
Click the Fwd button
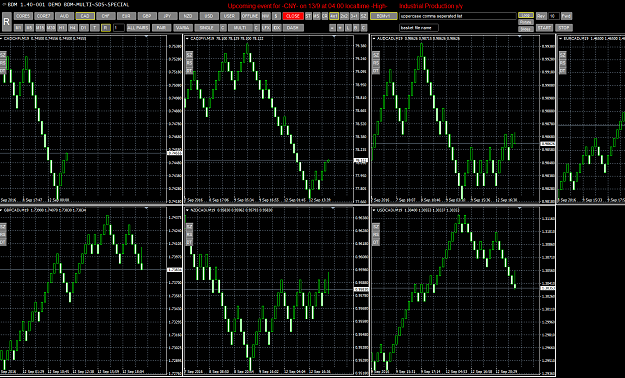pyautogui.click(x=566, y=16)
